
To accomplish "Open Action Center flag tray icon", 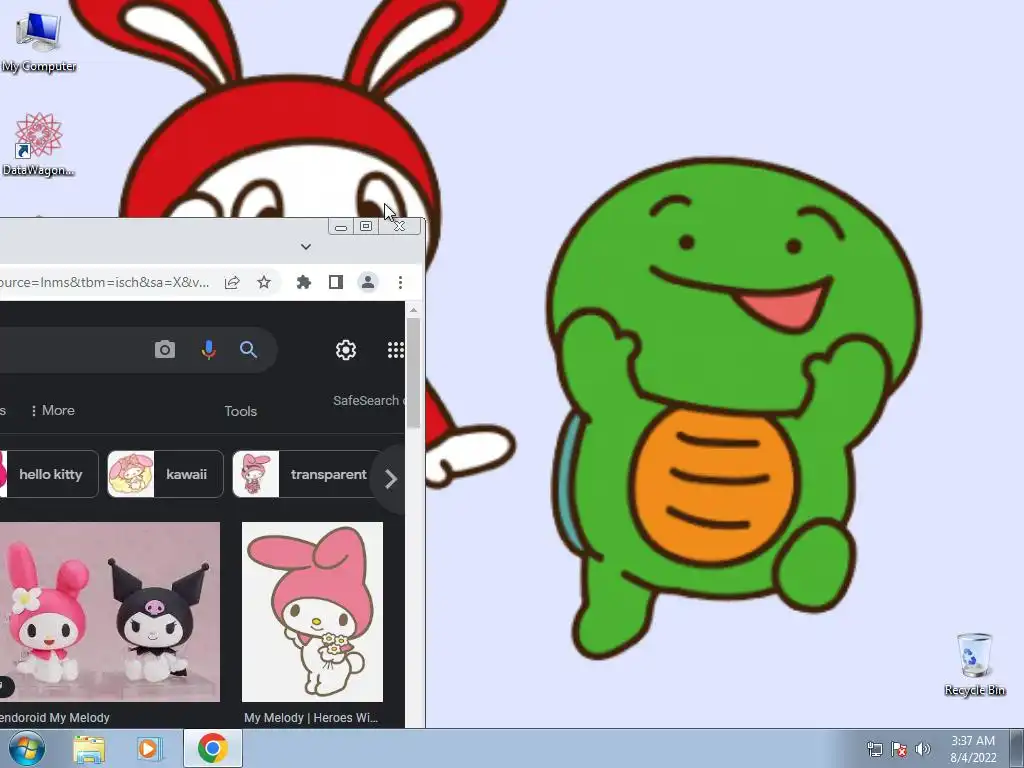I will click(x=899, y=749).
